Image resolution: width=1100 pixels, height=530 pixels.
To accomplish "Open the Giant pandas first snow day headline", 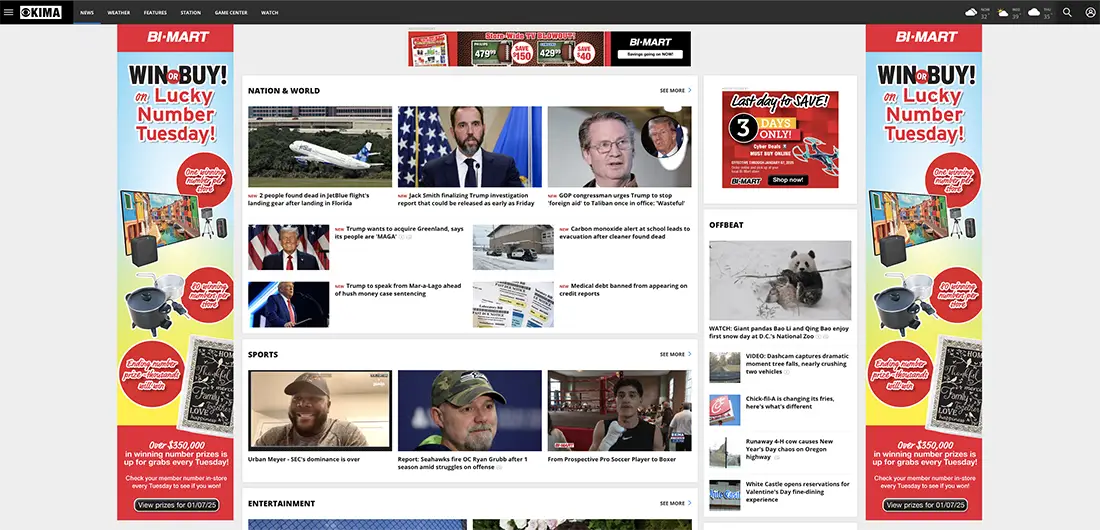I will click(x=779, y=332).
